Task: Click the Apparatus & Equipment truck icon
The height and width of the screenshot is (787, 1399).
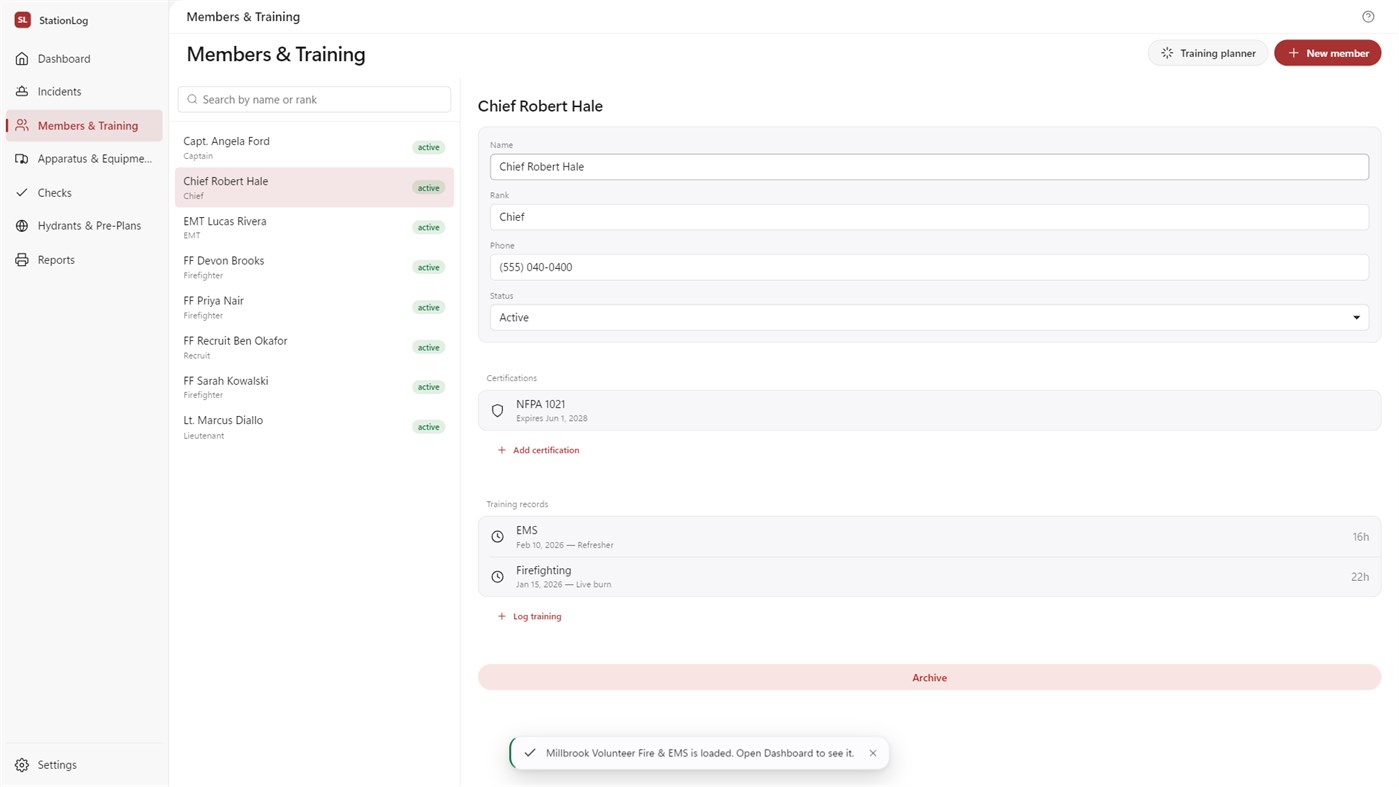Action: coord(22,159)
